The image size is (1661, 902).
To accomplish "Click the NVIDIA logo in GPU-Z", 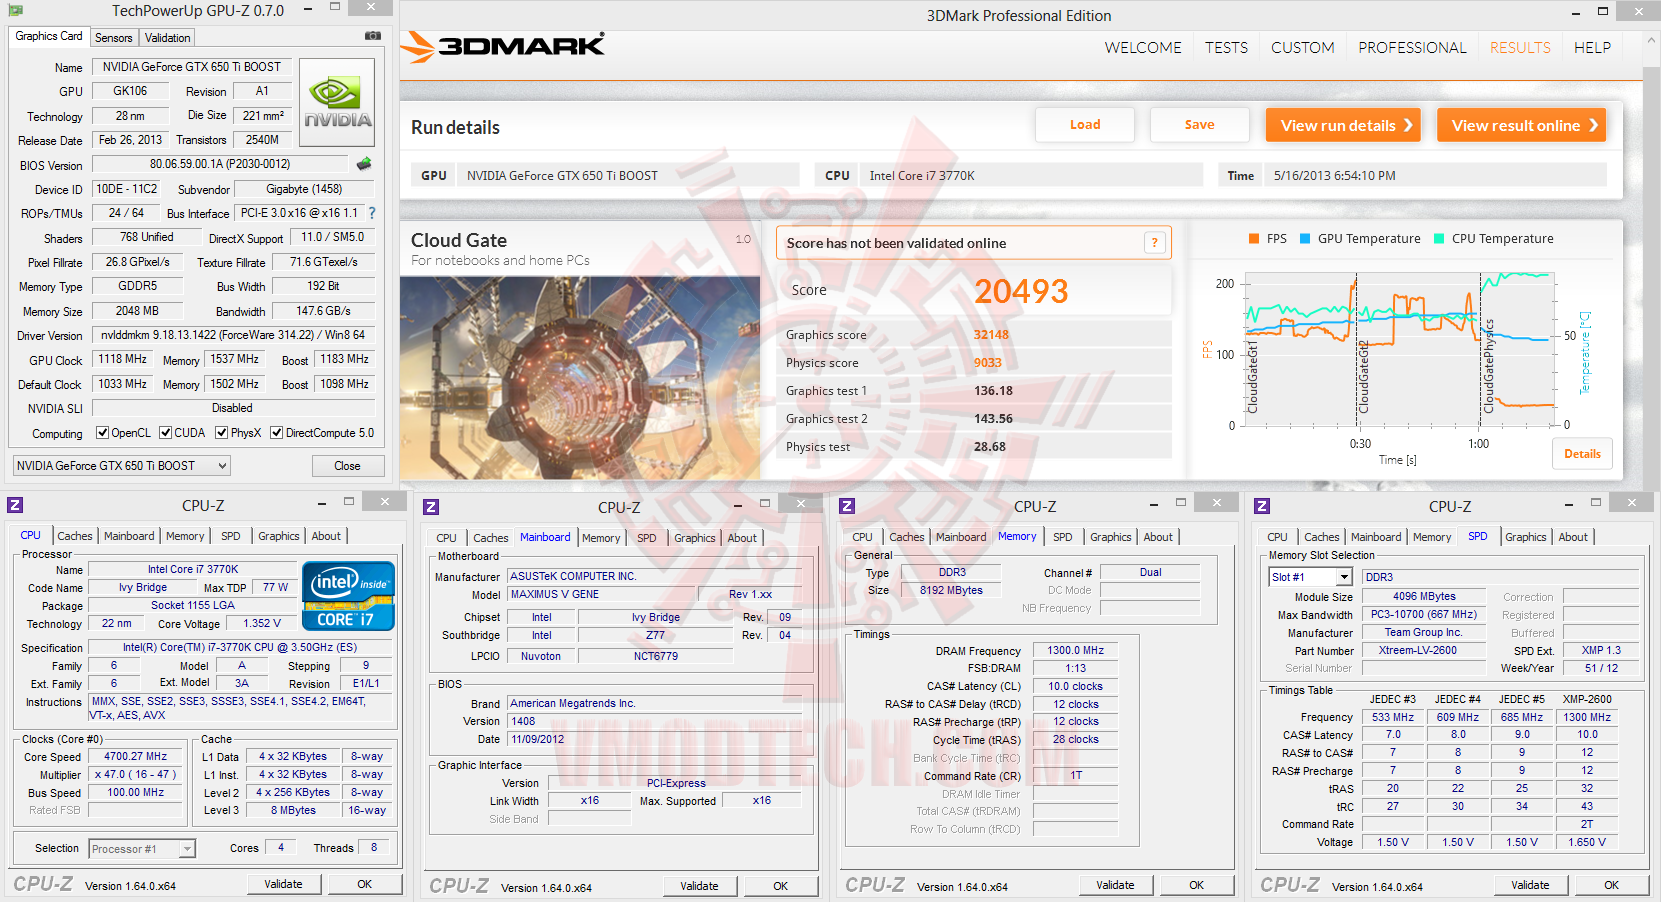I will [337, 103].
